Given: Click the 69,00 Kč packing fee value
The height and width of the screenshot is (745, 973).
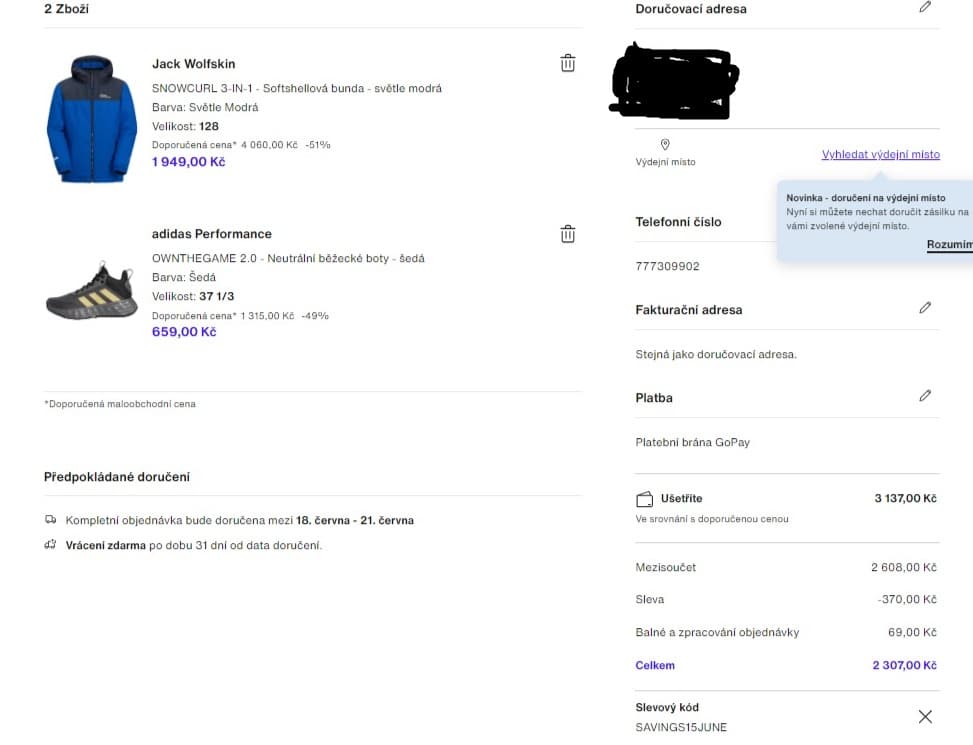Looking at the screenshot, I should pos(912,632).
